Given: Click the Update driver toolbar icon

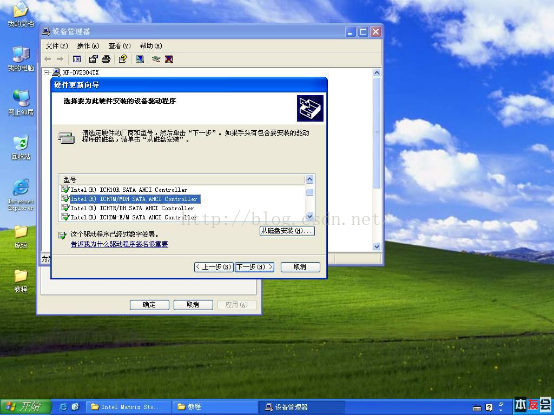Looking at the screenshot, I should [x=156, y=59].
